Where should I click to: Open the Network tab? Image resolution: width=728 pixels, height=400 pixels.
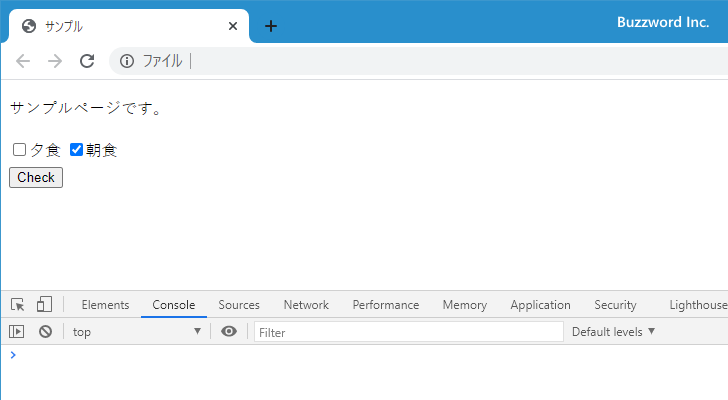(x=306, y=305)
